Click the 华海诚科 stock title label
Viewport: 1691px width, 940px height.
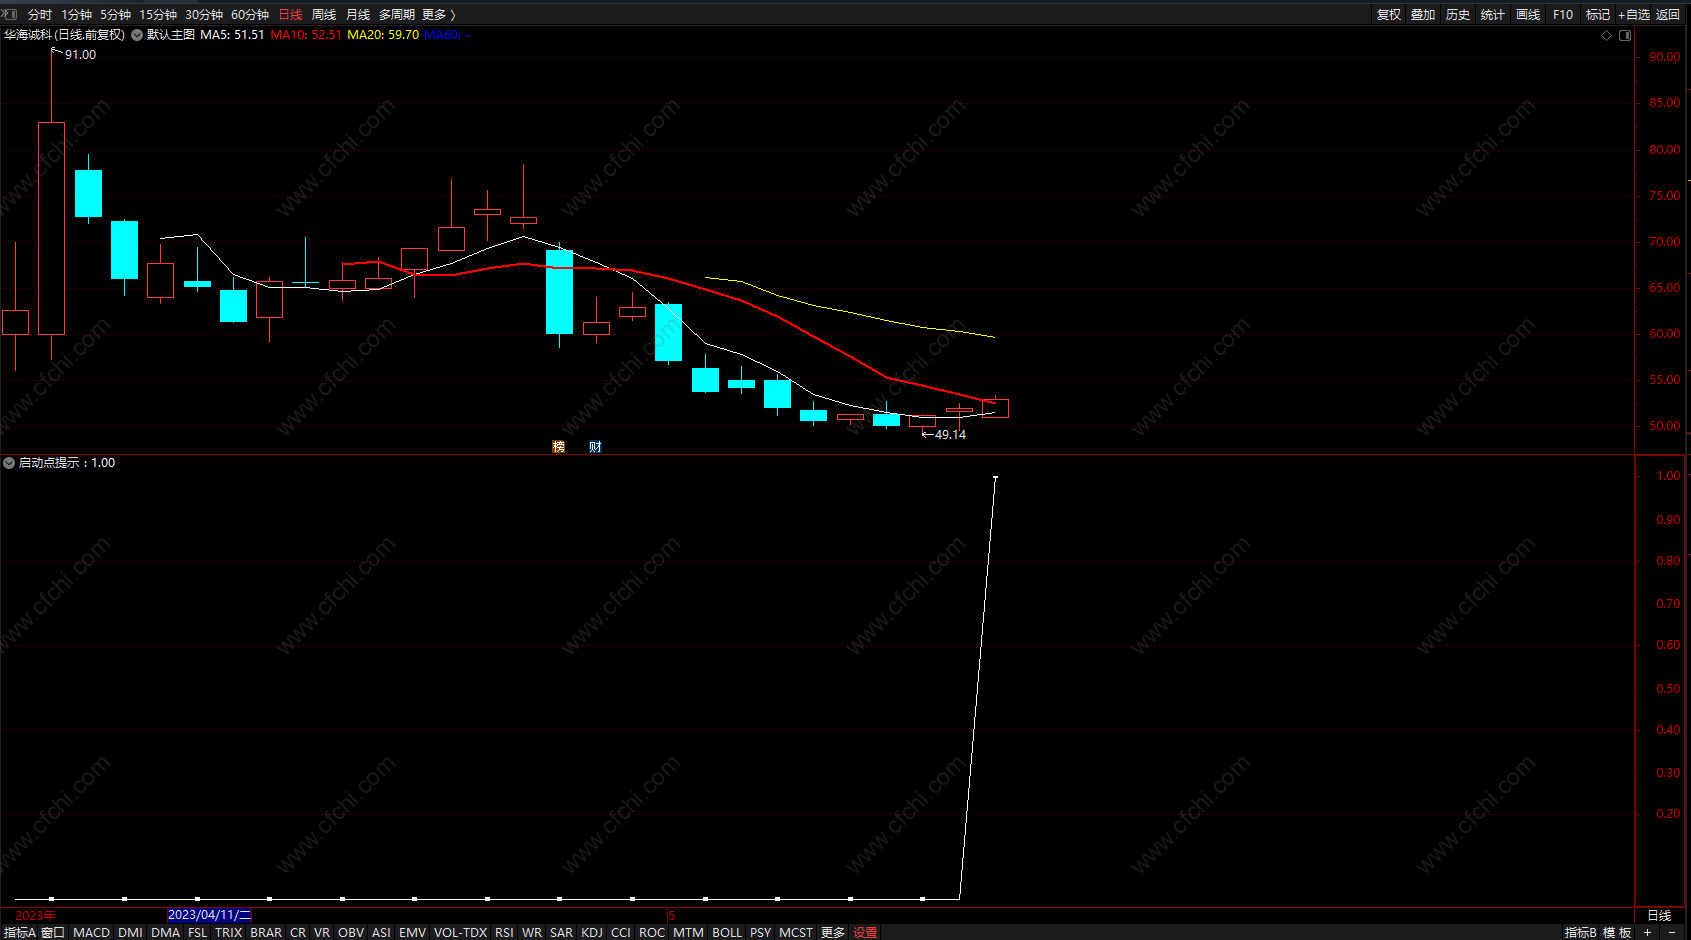[28, 35]
